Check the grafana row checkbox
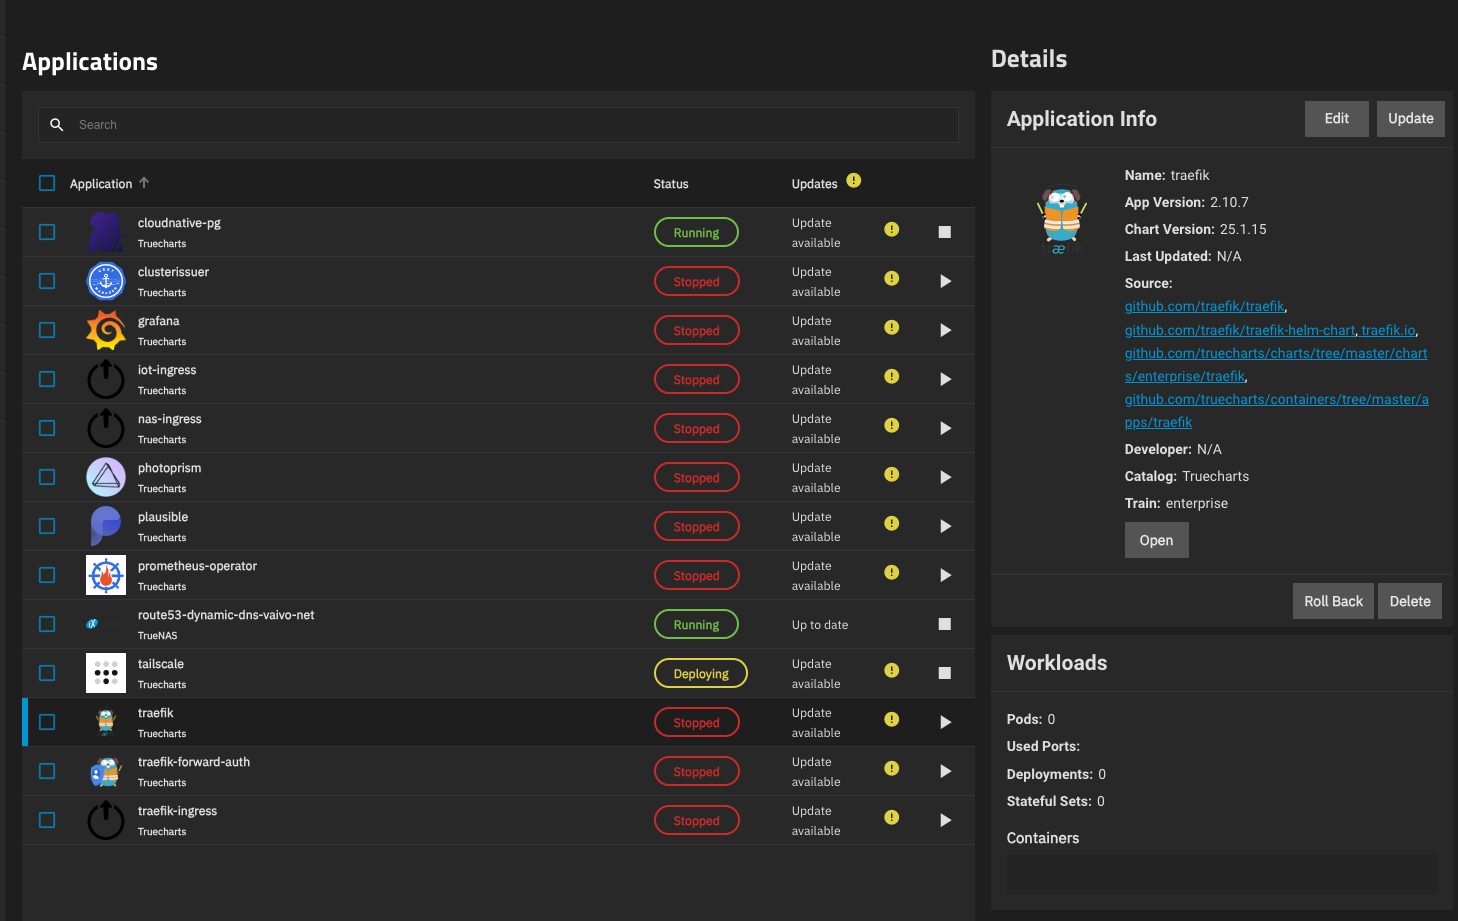 click(x=47, y=330)
